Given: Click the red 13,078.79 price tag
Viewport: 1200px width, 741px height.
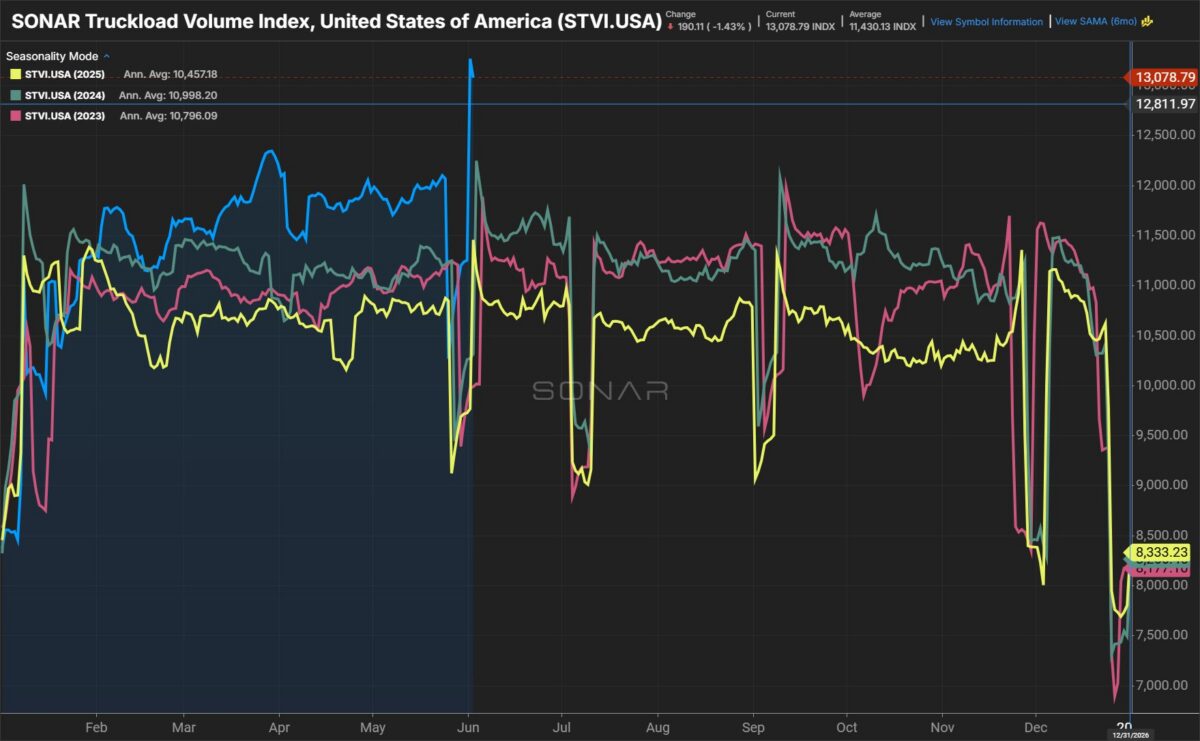Looking at the screenshot, I should coord(1163,77).
